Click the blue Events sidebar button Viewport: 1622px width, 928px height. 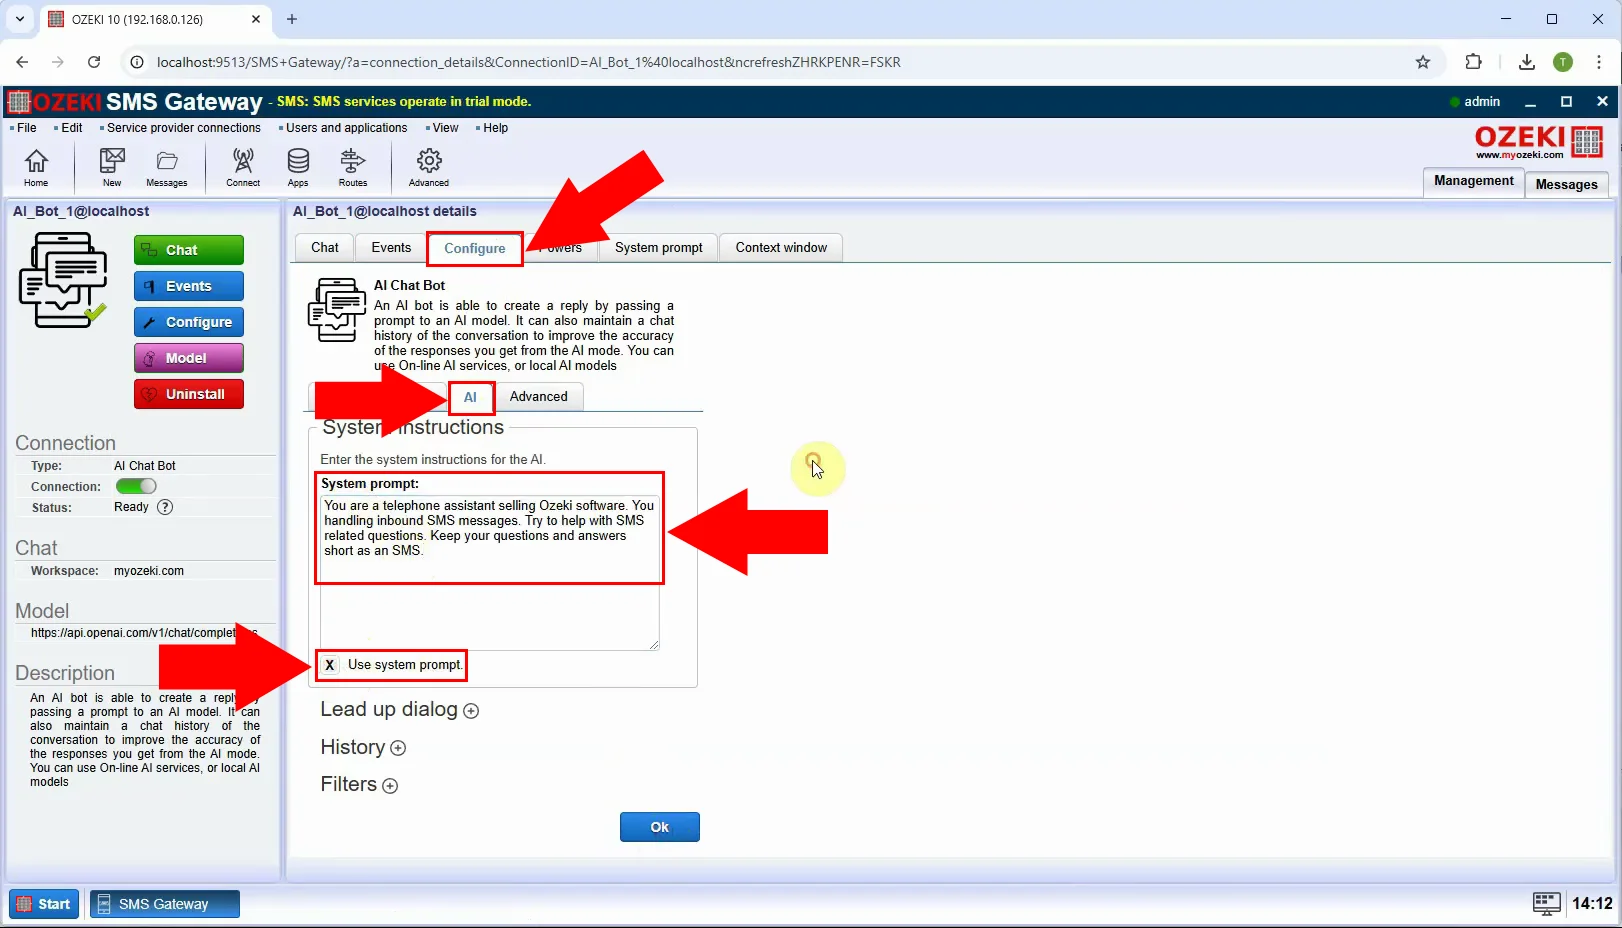point(189,286)
